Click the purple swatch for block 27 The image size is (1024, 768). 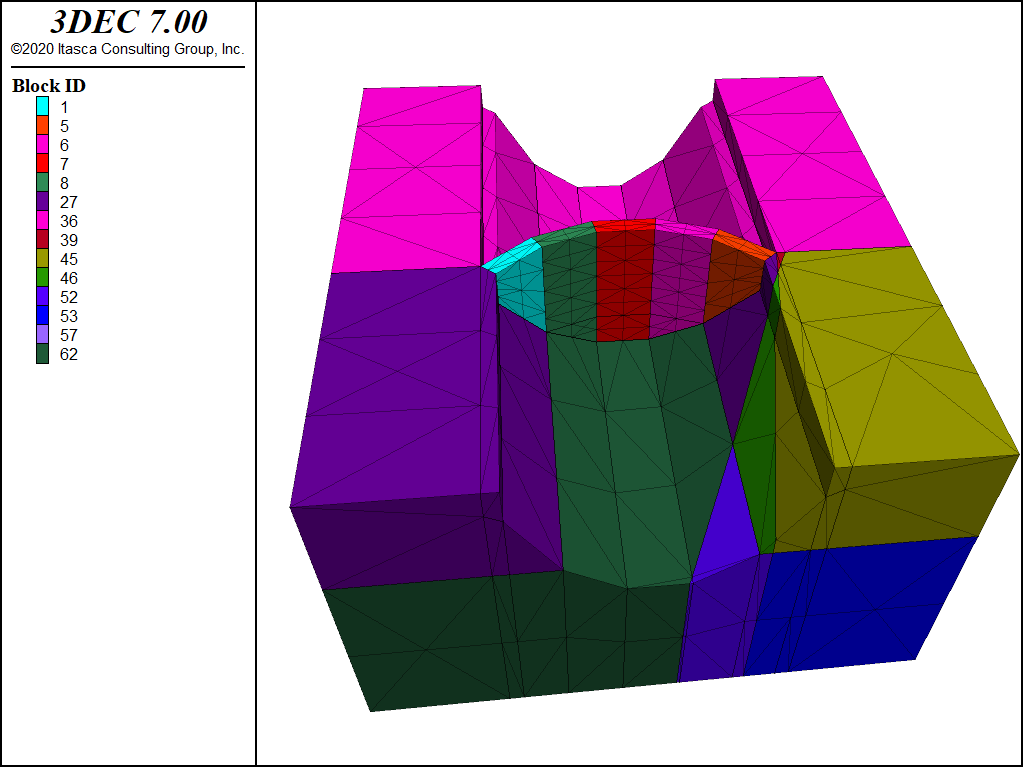[42, 201]
